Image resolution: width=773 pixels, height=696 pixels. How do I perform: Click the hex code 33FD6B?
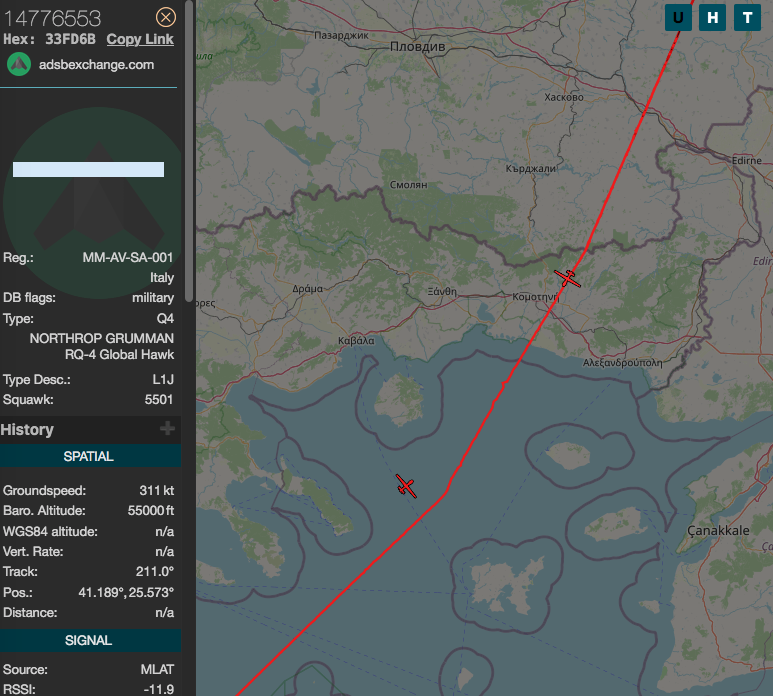pyautogui.click(x=70, y=39)
